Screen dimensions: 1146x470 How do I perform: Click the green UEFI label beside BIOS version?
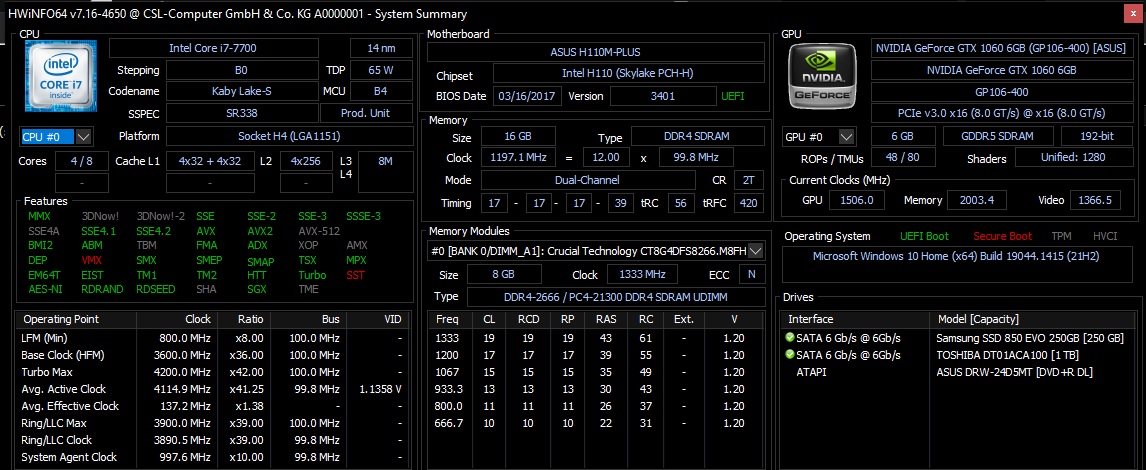733,96
